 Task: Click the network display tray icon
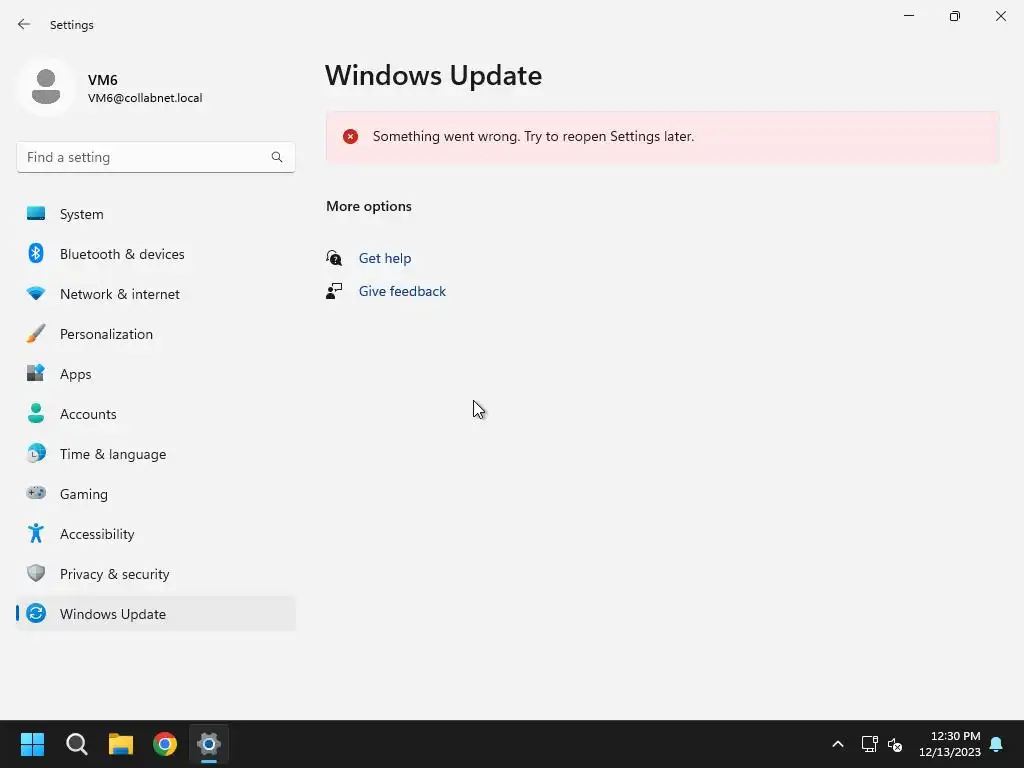(x=869, y=744)
